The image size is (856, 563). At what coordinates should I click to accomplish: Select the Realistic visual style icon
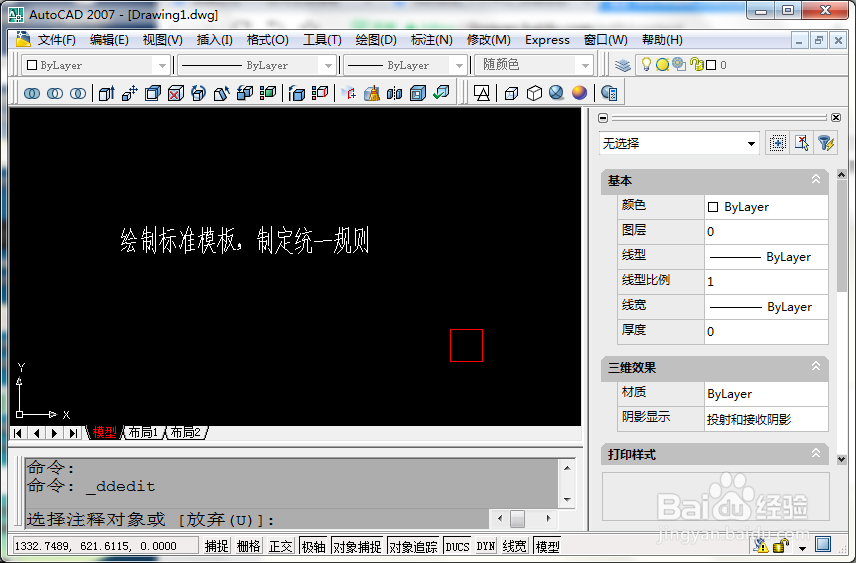(556, 93)
